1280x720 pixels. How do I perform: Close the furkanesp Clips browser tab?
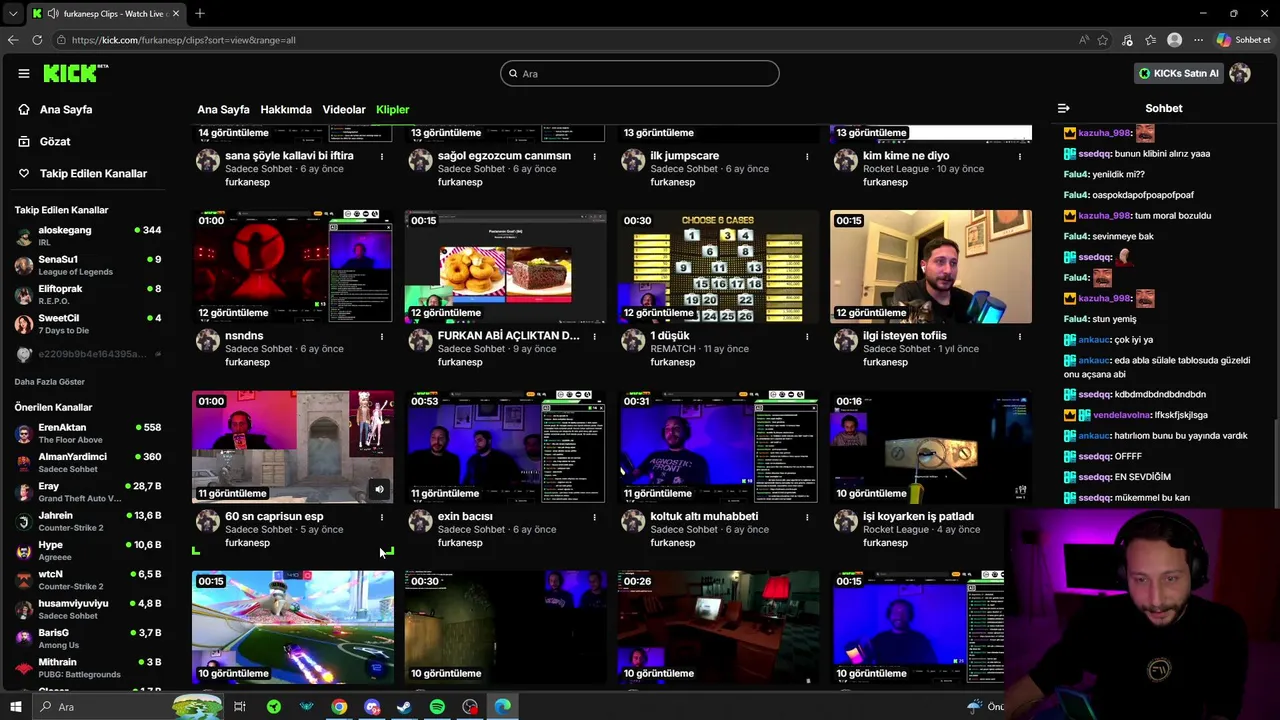pos(176,14)
